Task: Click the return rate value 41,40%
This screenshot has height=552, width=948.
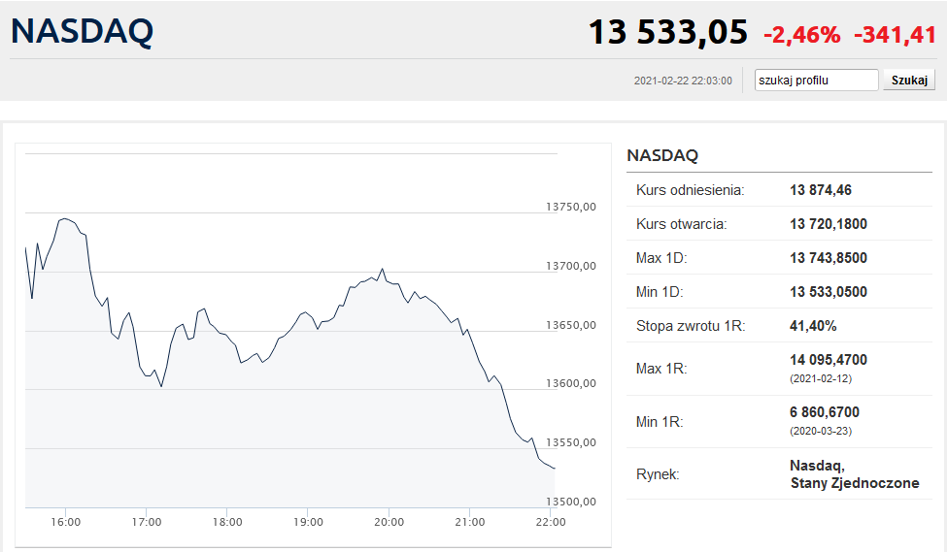Action: tap(813, 326)
